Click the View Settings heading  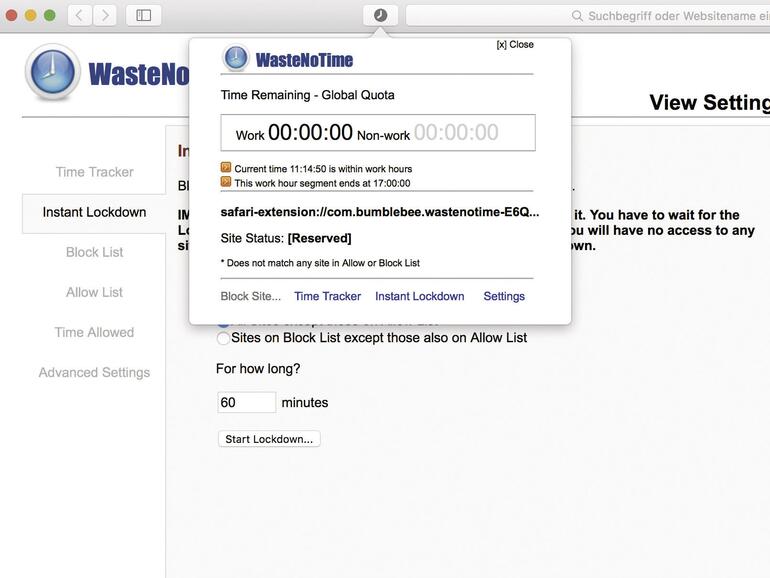710,102
